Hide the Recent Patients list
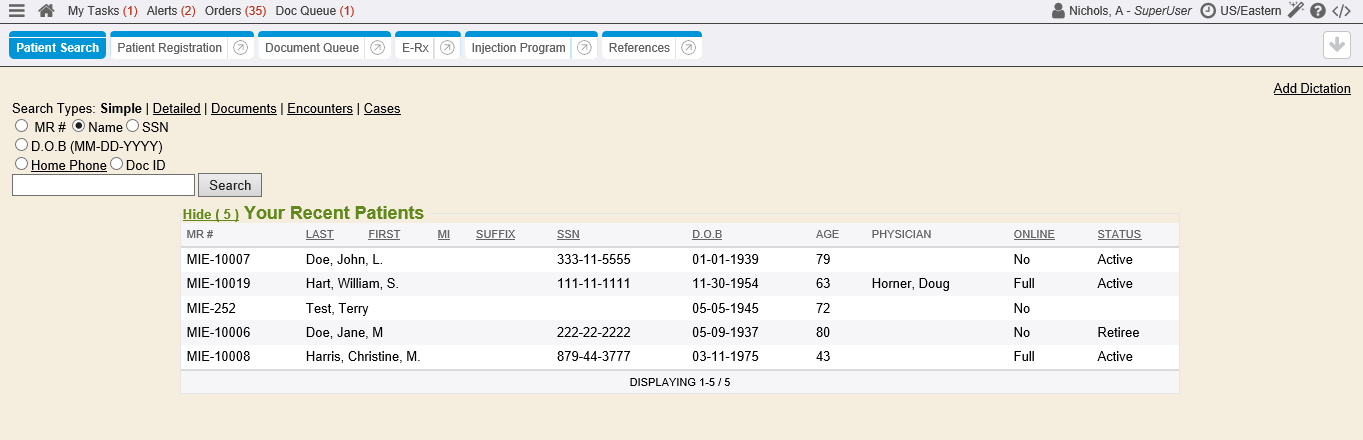This screenshot has height=440, width=1363. click(x=210, y=214)
